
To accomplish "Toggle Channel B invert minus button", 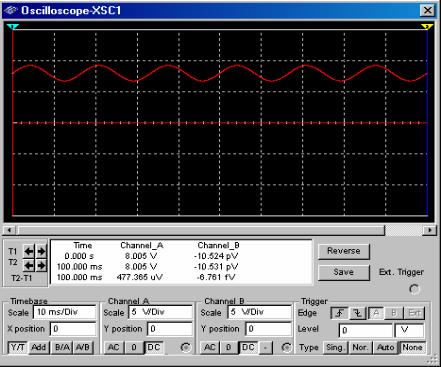I will point(265,347).
